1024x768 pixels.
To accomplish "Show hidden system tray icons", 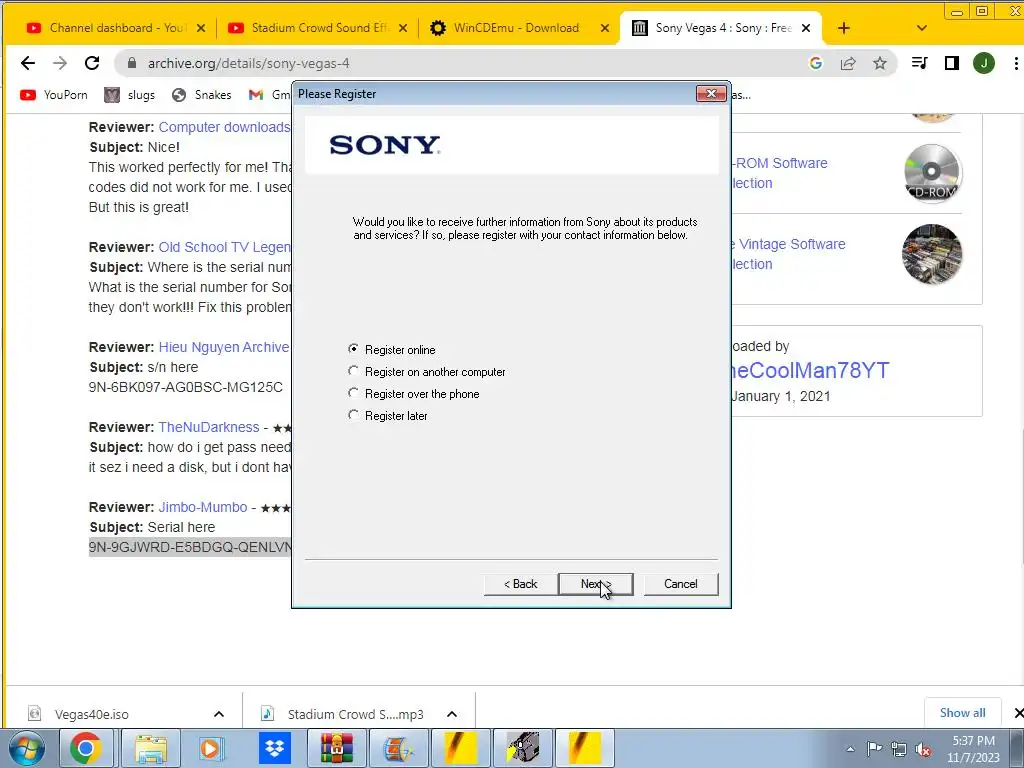I will [850, 749].
